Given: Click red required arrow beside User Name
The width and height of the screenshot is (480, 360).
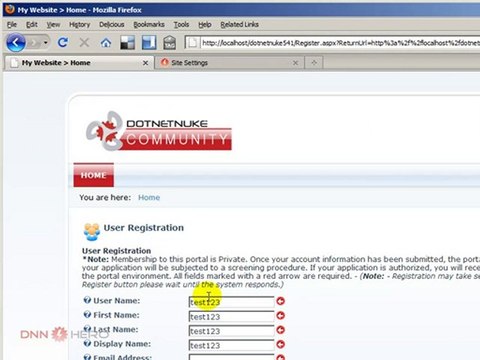Looking at the screenshot, I should [281, 301].
